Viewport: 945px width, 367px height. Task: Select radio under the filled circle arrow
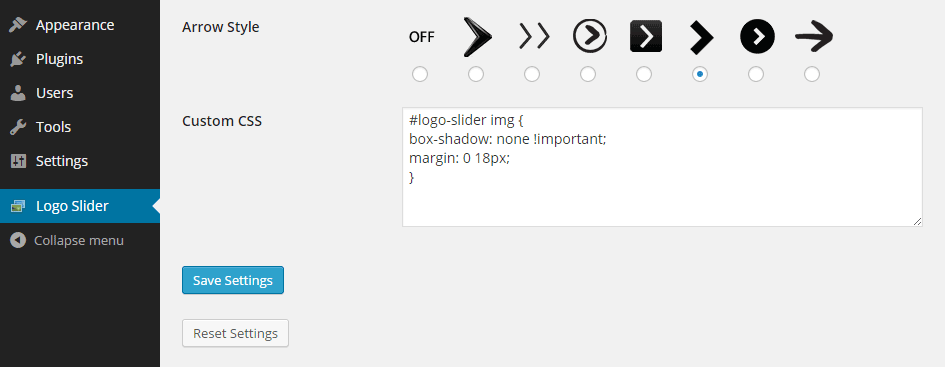[x=756, y=74]
